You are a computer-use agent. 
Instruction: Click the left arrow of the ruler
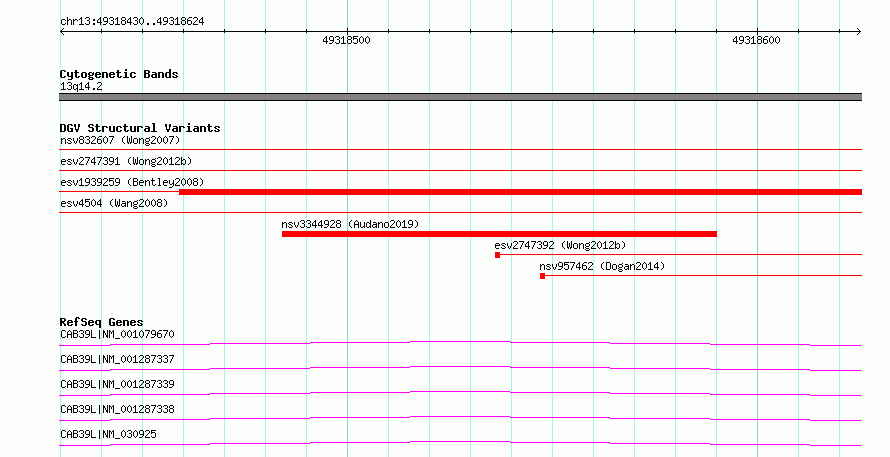point(63,31)
